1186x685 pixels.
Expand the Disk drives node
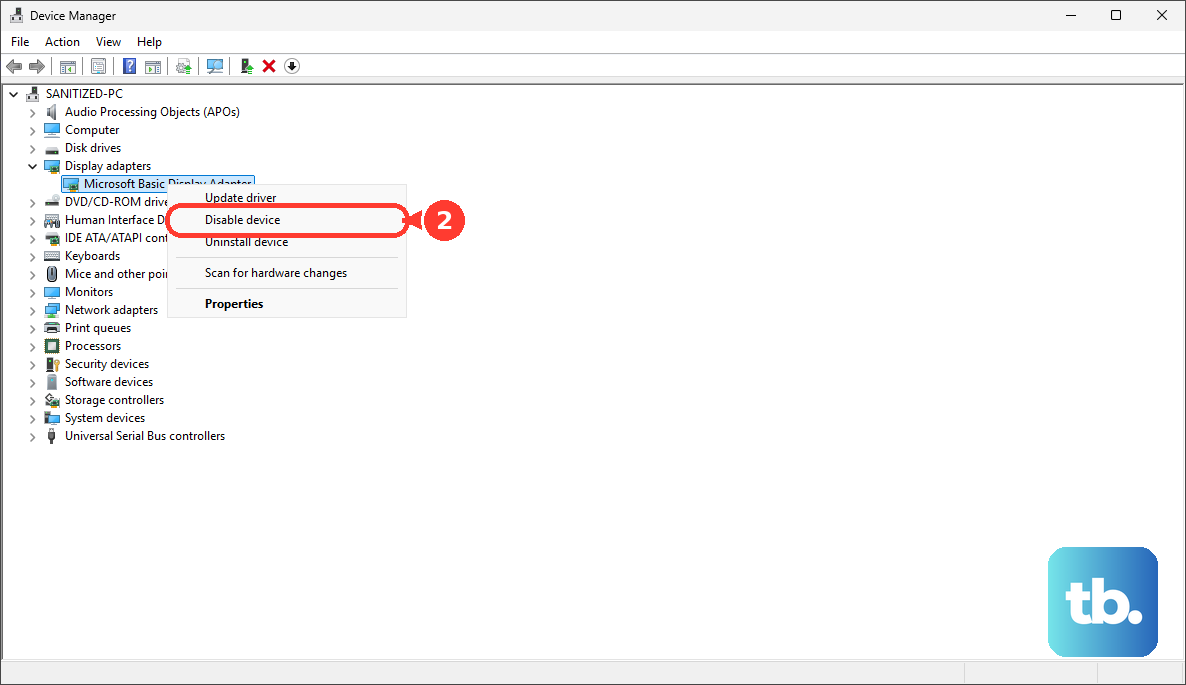coord(32,148)
